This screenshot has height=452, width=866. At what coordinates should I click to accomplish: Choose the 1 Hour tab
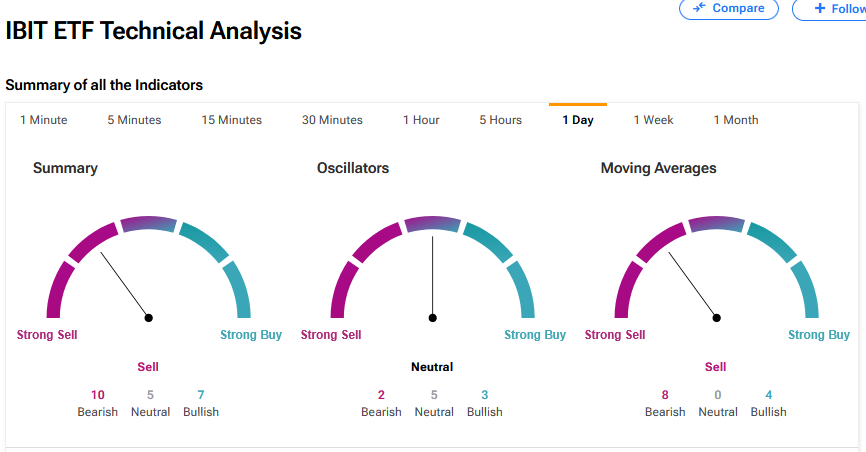tap(421, 120)
